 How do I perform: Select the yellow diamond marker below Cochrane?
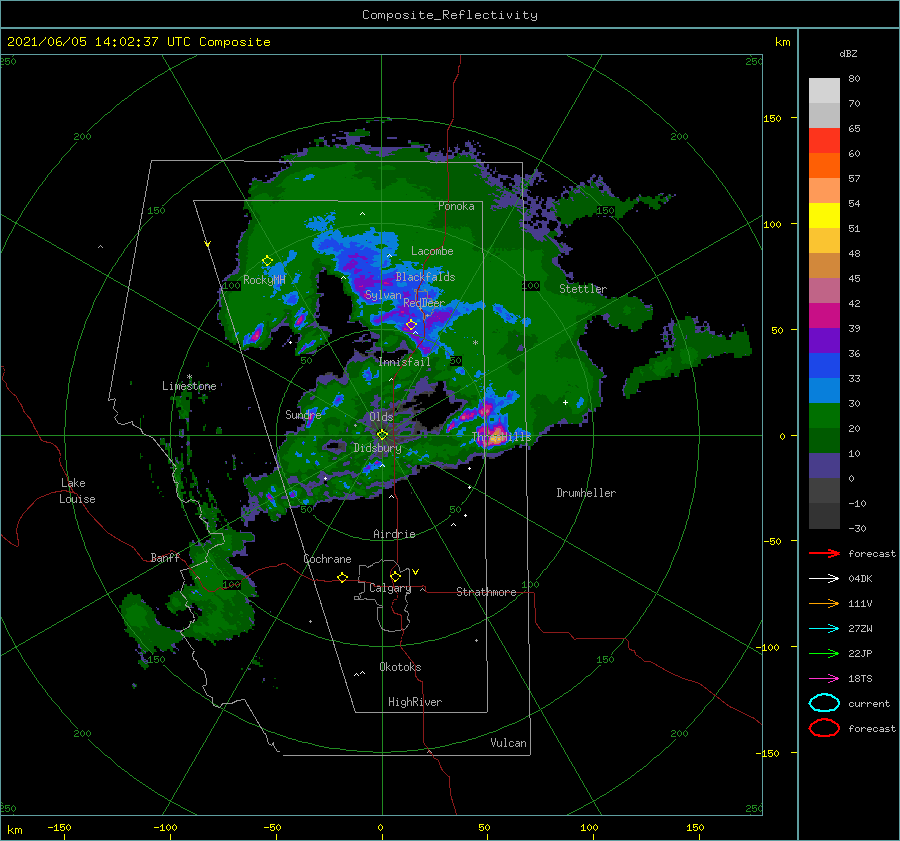tap(342, 577)
